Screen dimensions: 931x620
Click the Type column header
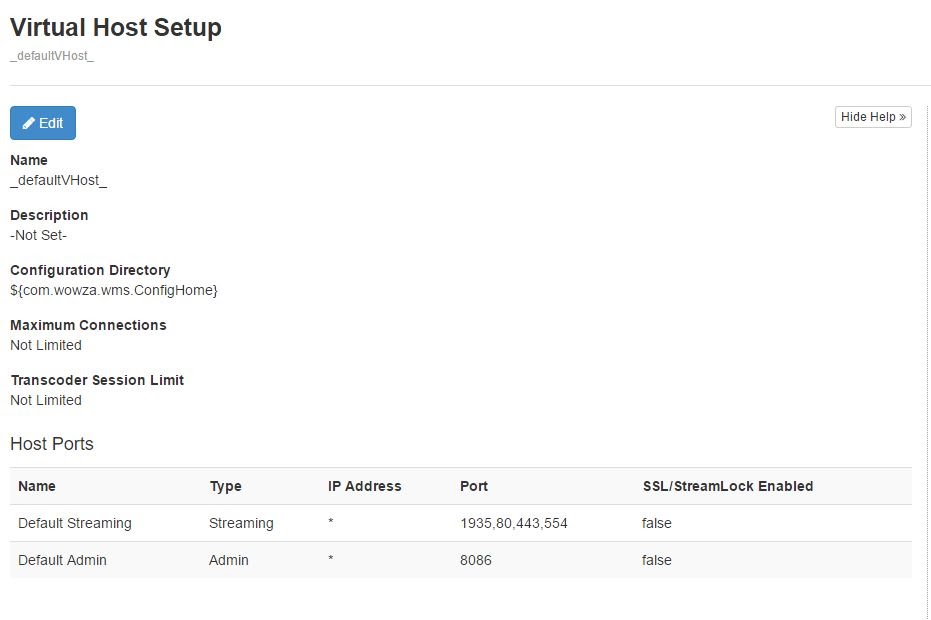[x=225, y=486]
